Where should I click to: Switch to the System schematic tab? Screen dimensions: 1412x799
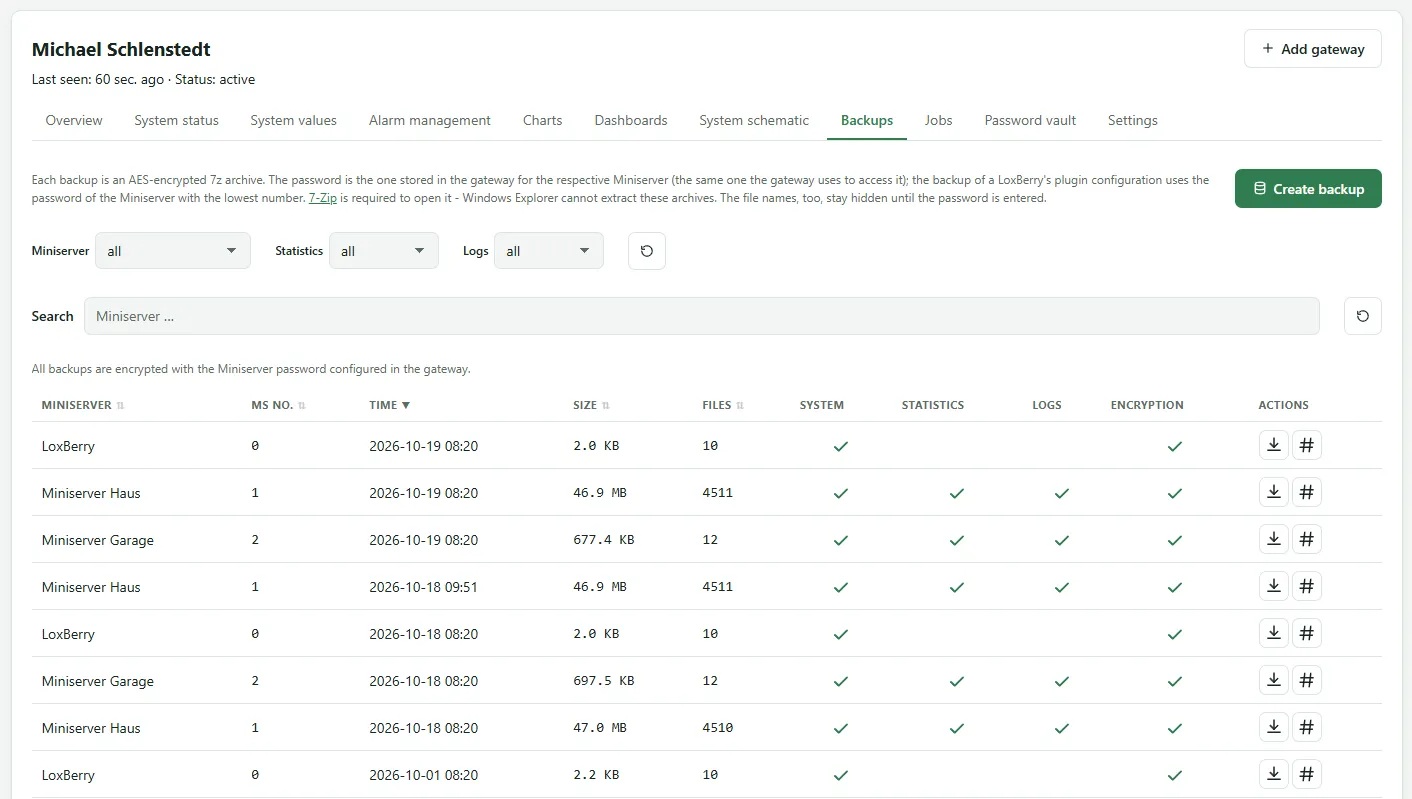click(x=754, y=120)
